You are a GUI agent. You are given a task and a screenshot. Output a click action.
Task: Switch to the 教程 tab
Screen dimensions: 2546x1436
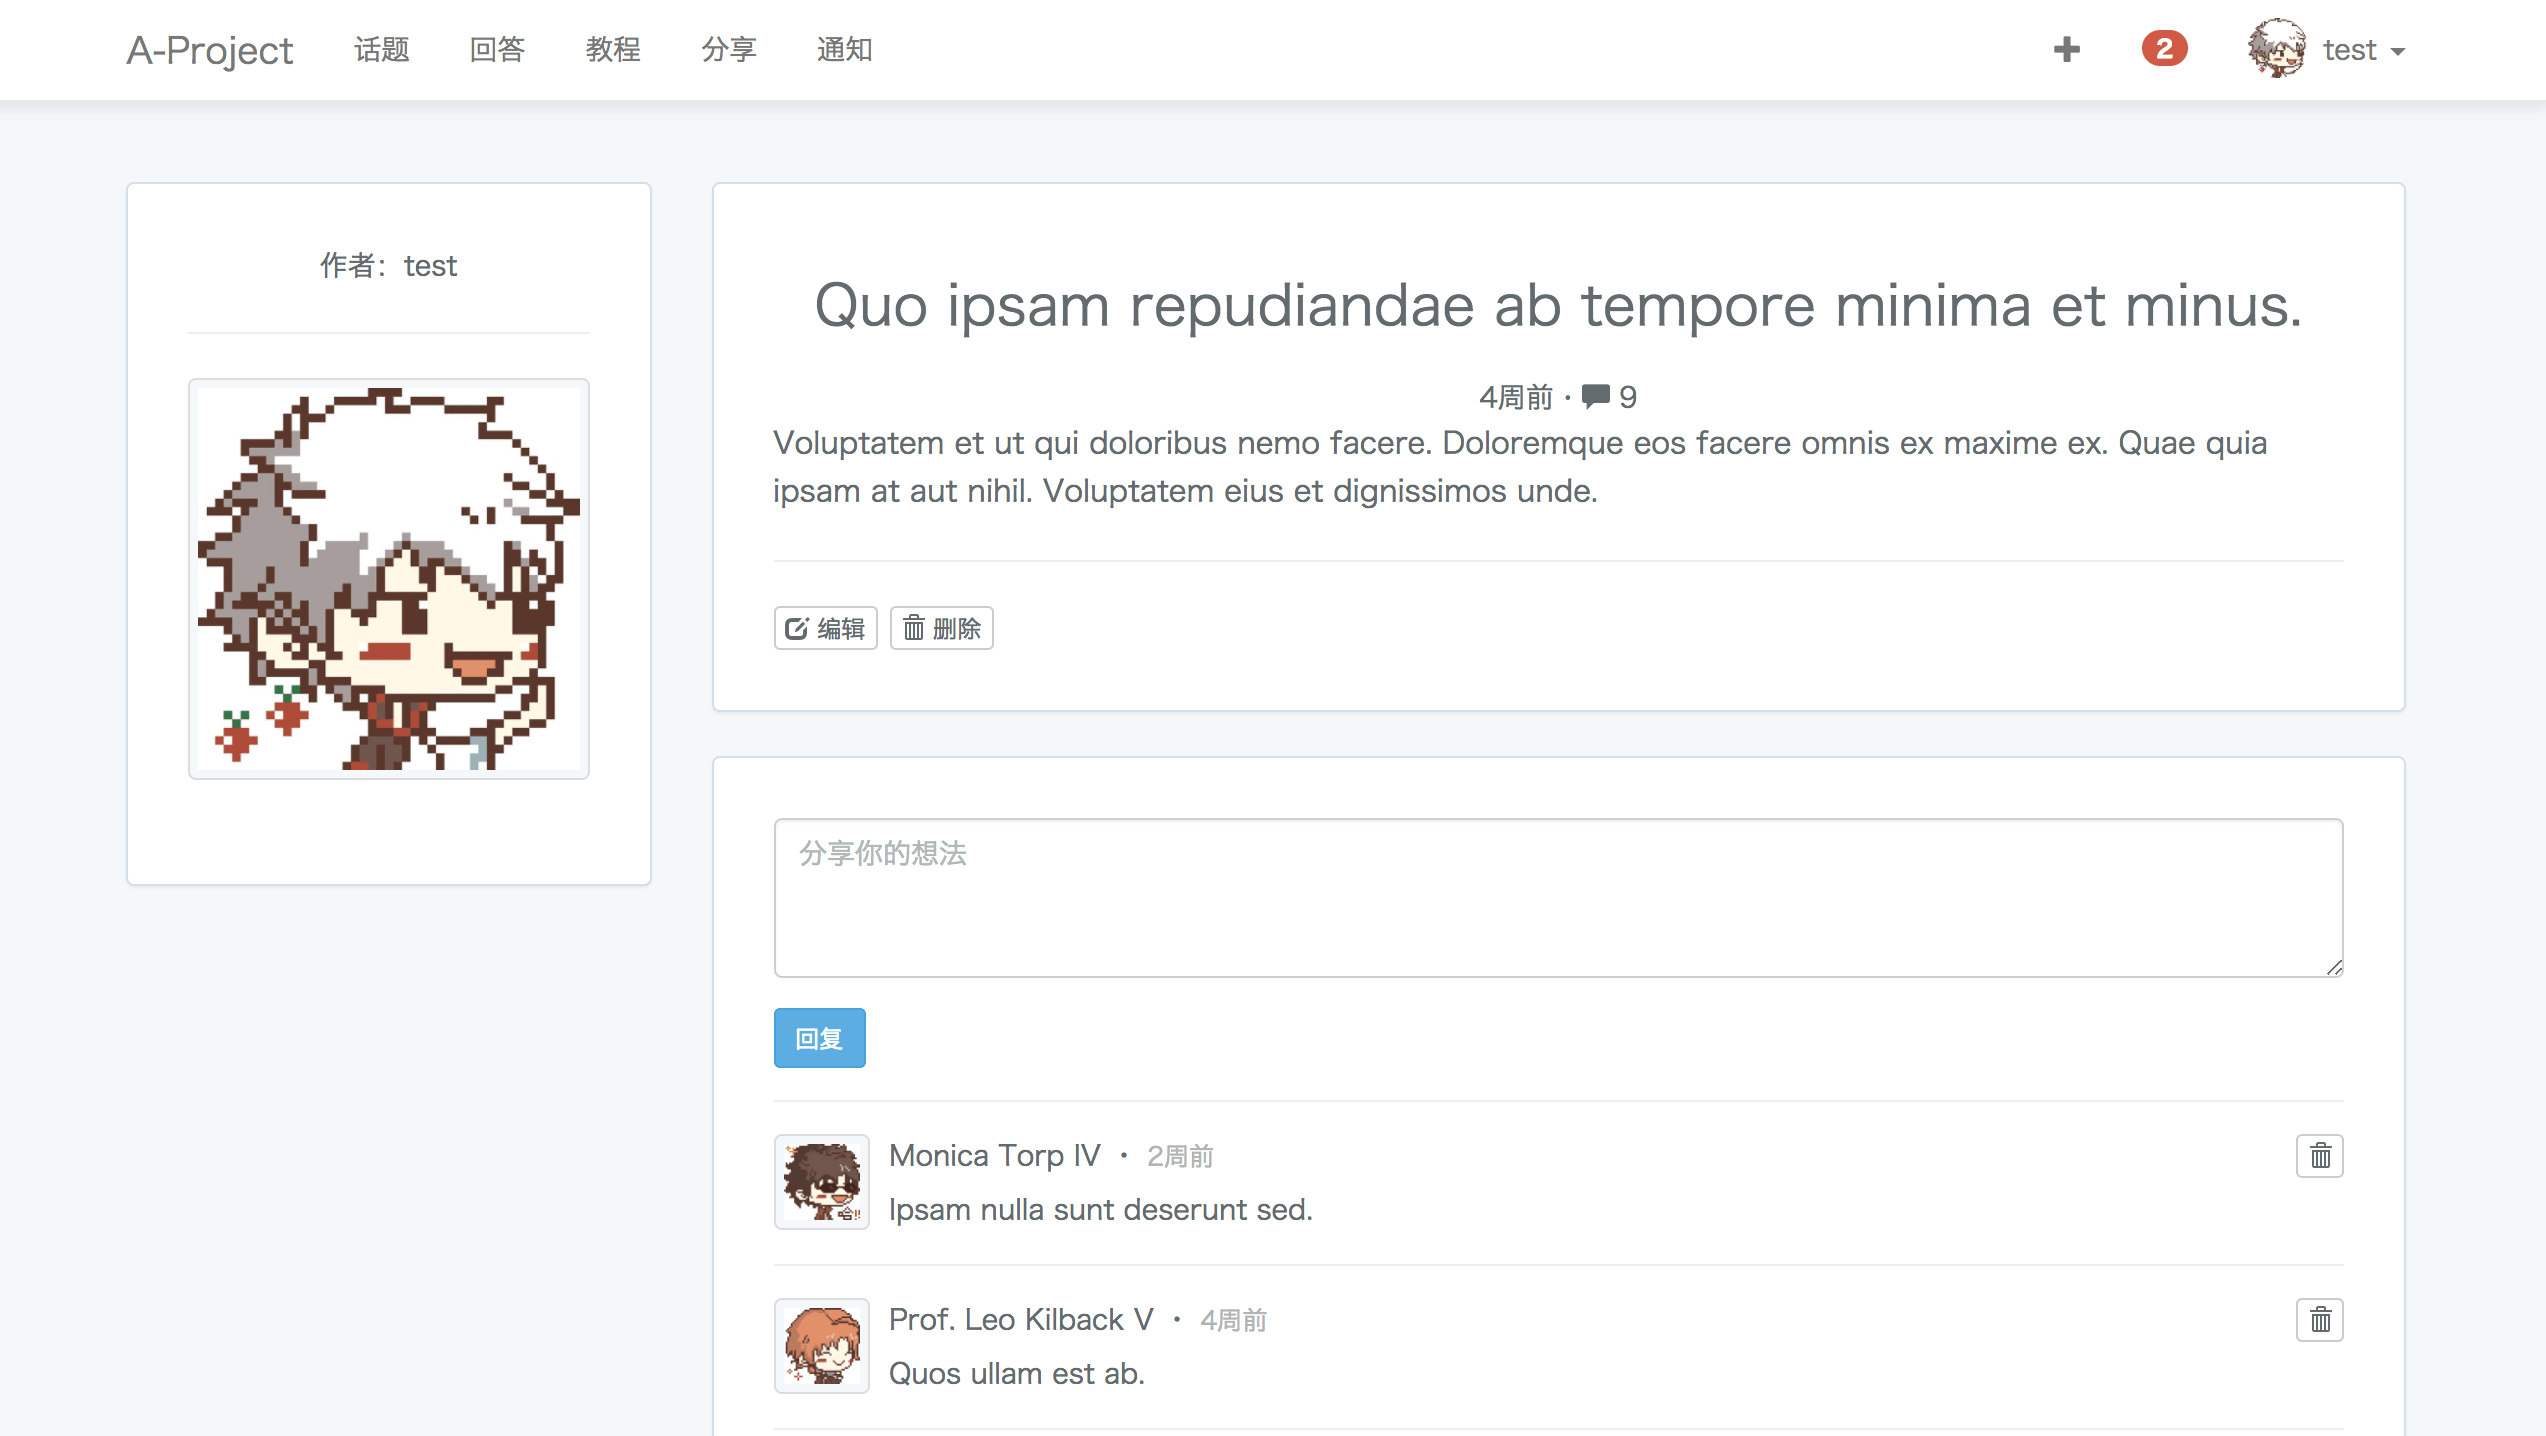(614, 49)
